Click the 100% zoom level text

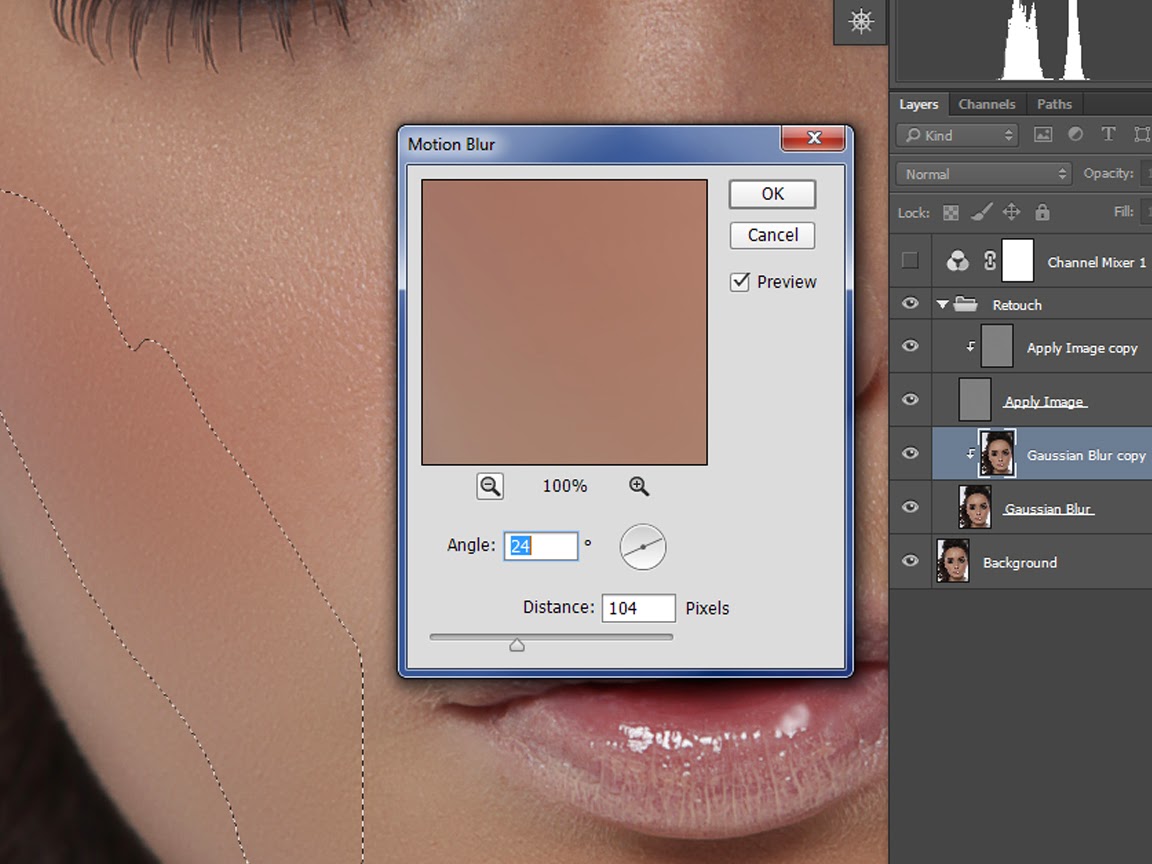[564, 486]
